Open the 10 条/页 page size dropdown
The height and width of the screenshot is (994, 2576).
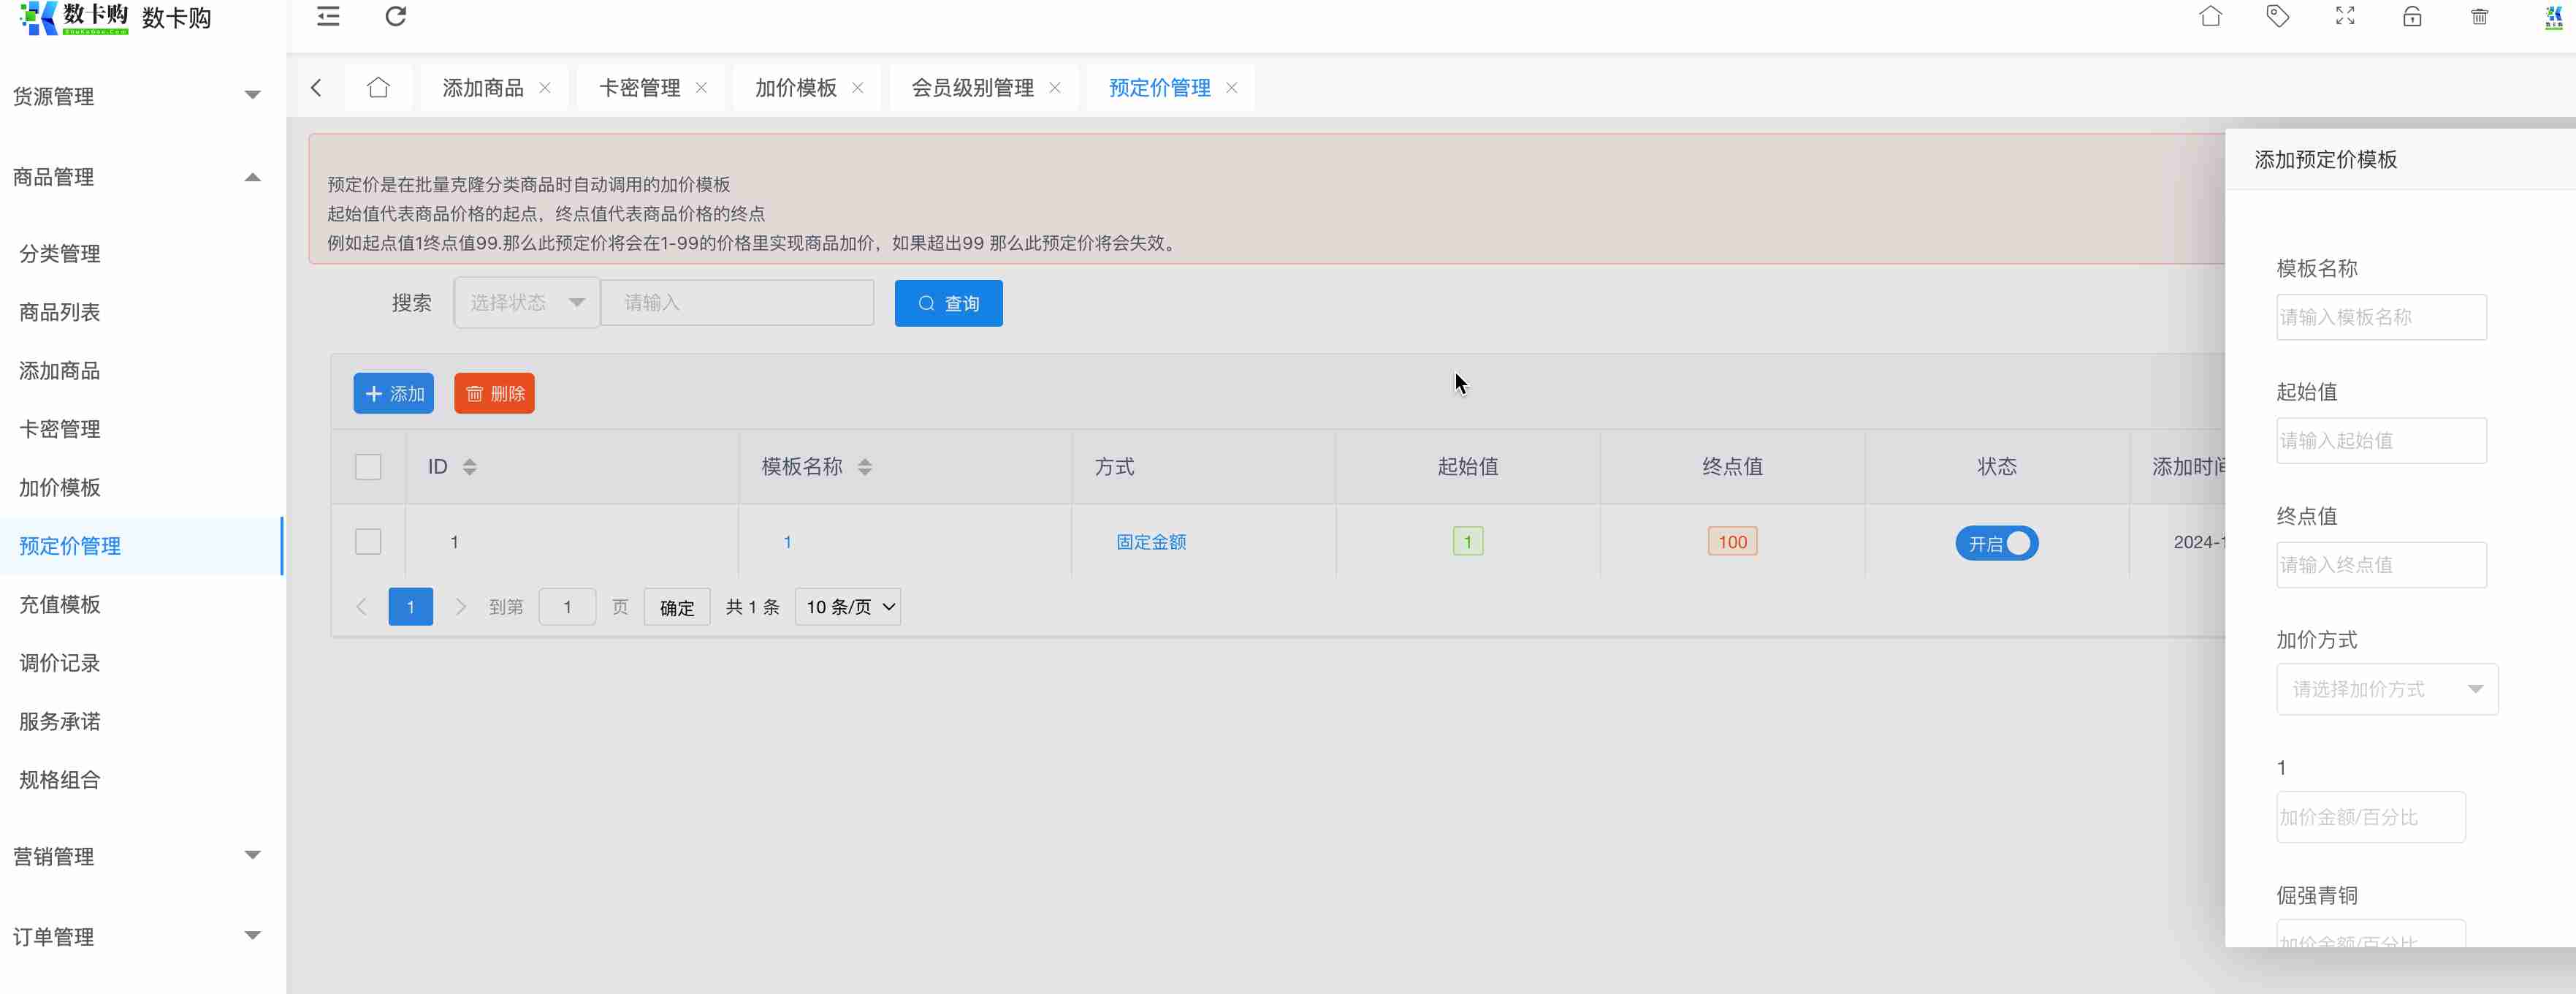point(848,607)
